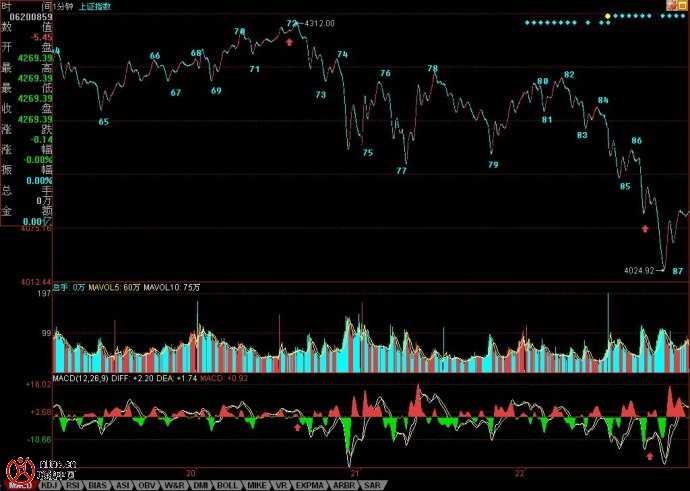This screenshot has height=491, width=690.
Task: Click the red arrow marker below peak 72
Action: [x=289, y=42]
